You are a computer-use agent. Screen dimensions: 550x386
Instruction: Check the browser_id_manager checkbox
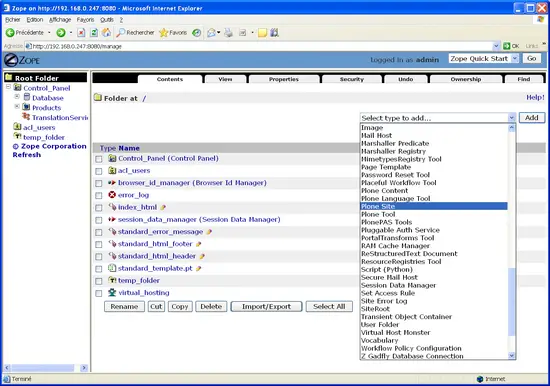click(99, 184)
